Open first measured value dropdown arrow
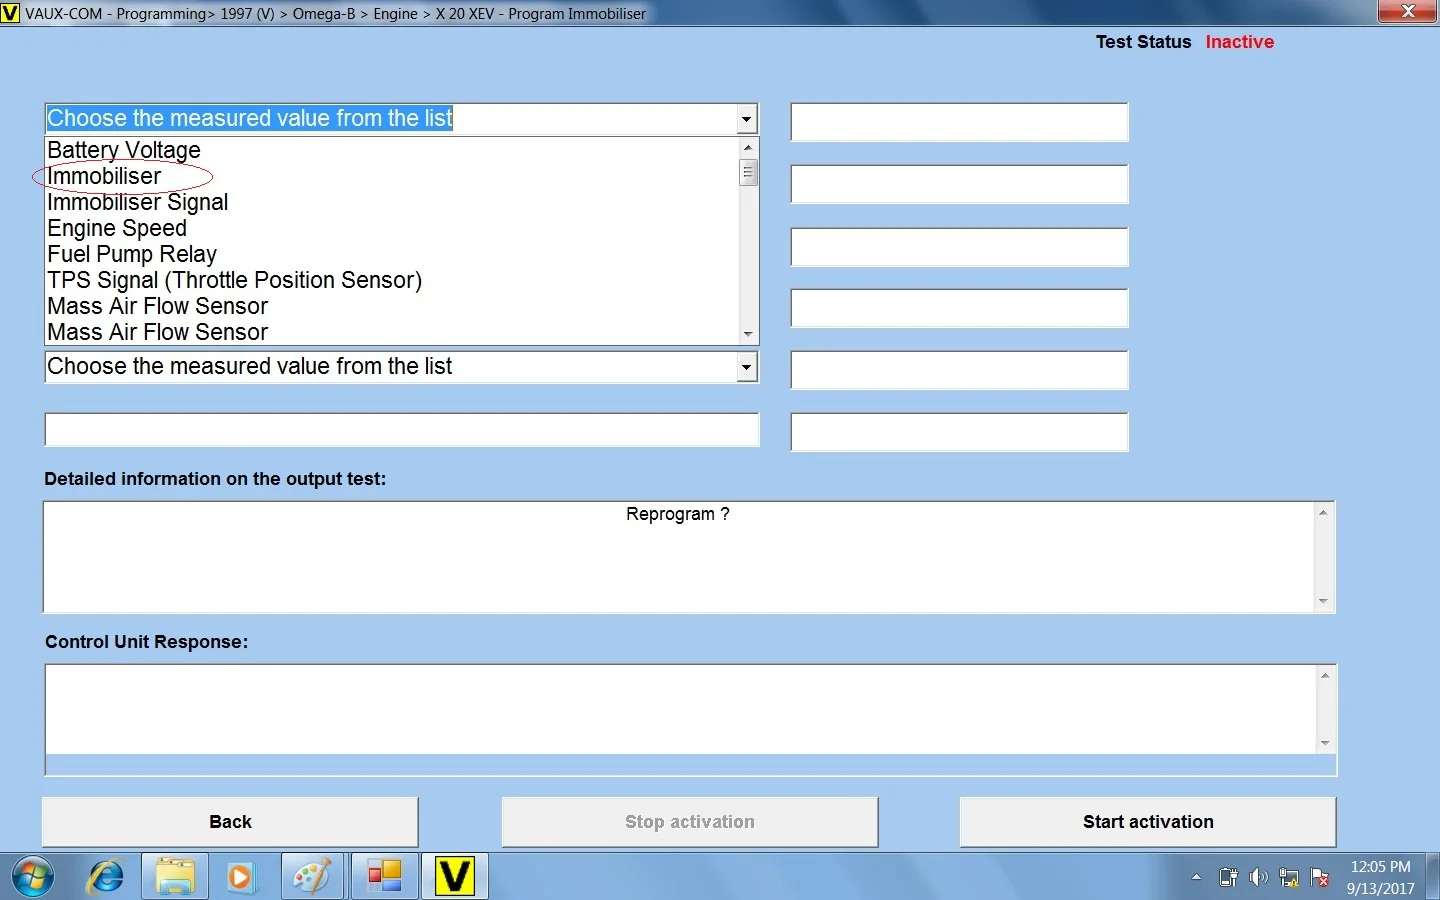The width and height of the screenshot is (1440, 900). 747,119
